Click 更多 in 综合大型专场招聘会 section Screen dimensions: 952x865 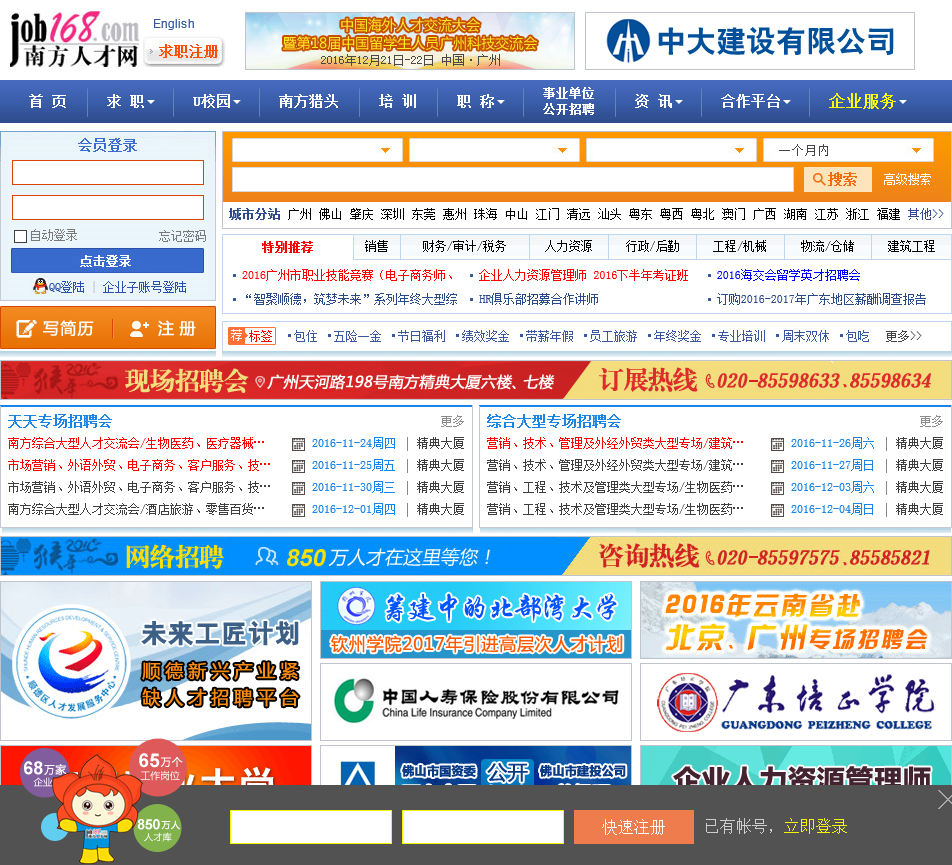[x=931, y=421]
